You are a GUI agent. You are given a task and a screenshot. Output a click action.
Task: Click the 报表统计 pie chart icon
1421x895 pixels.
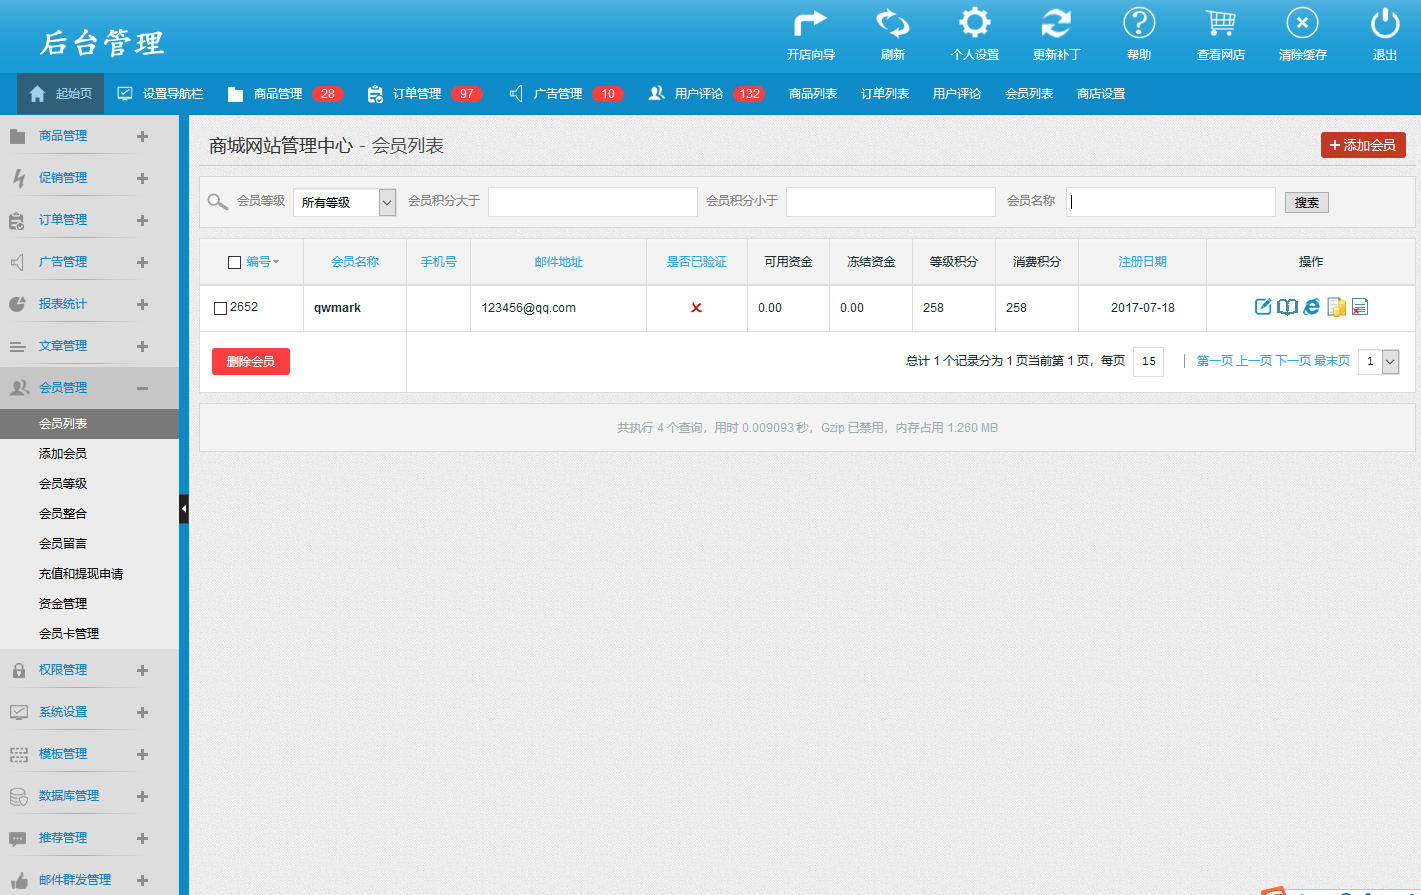[18, 304]
